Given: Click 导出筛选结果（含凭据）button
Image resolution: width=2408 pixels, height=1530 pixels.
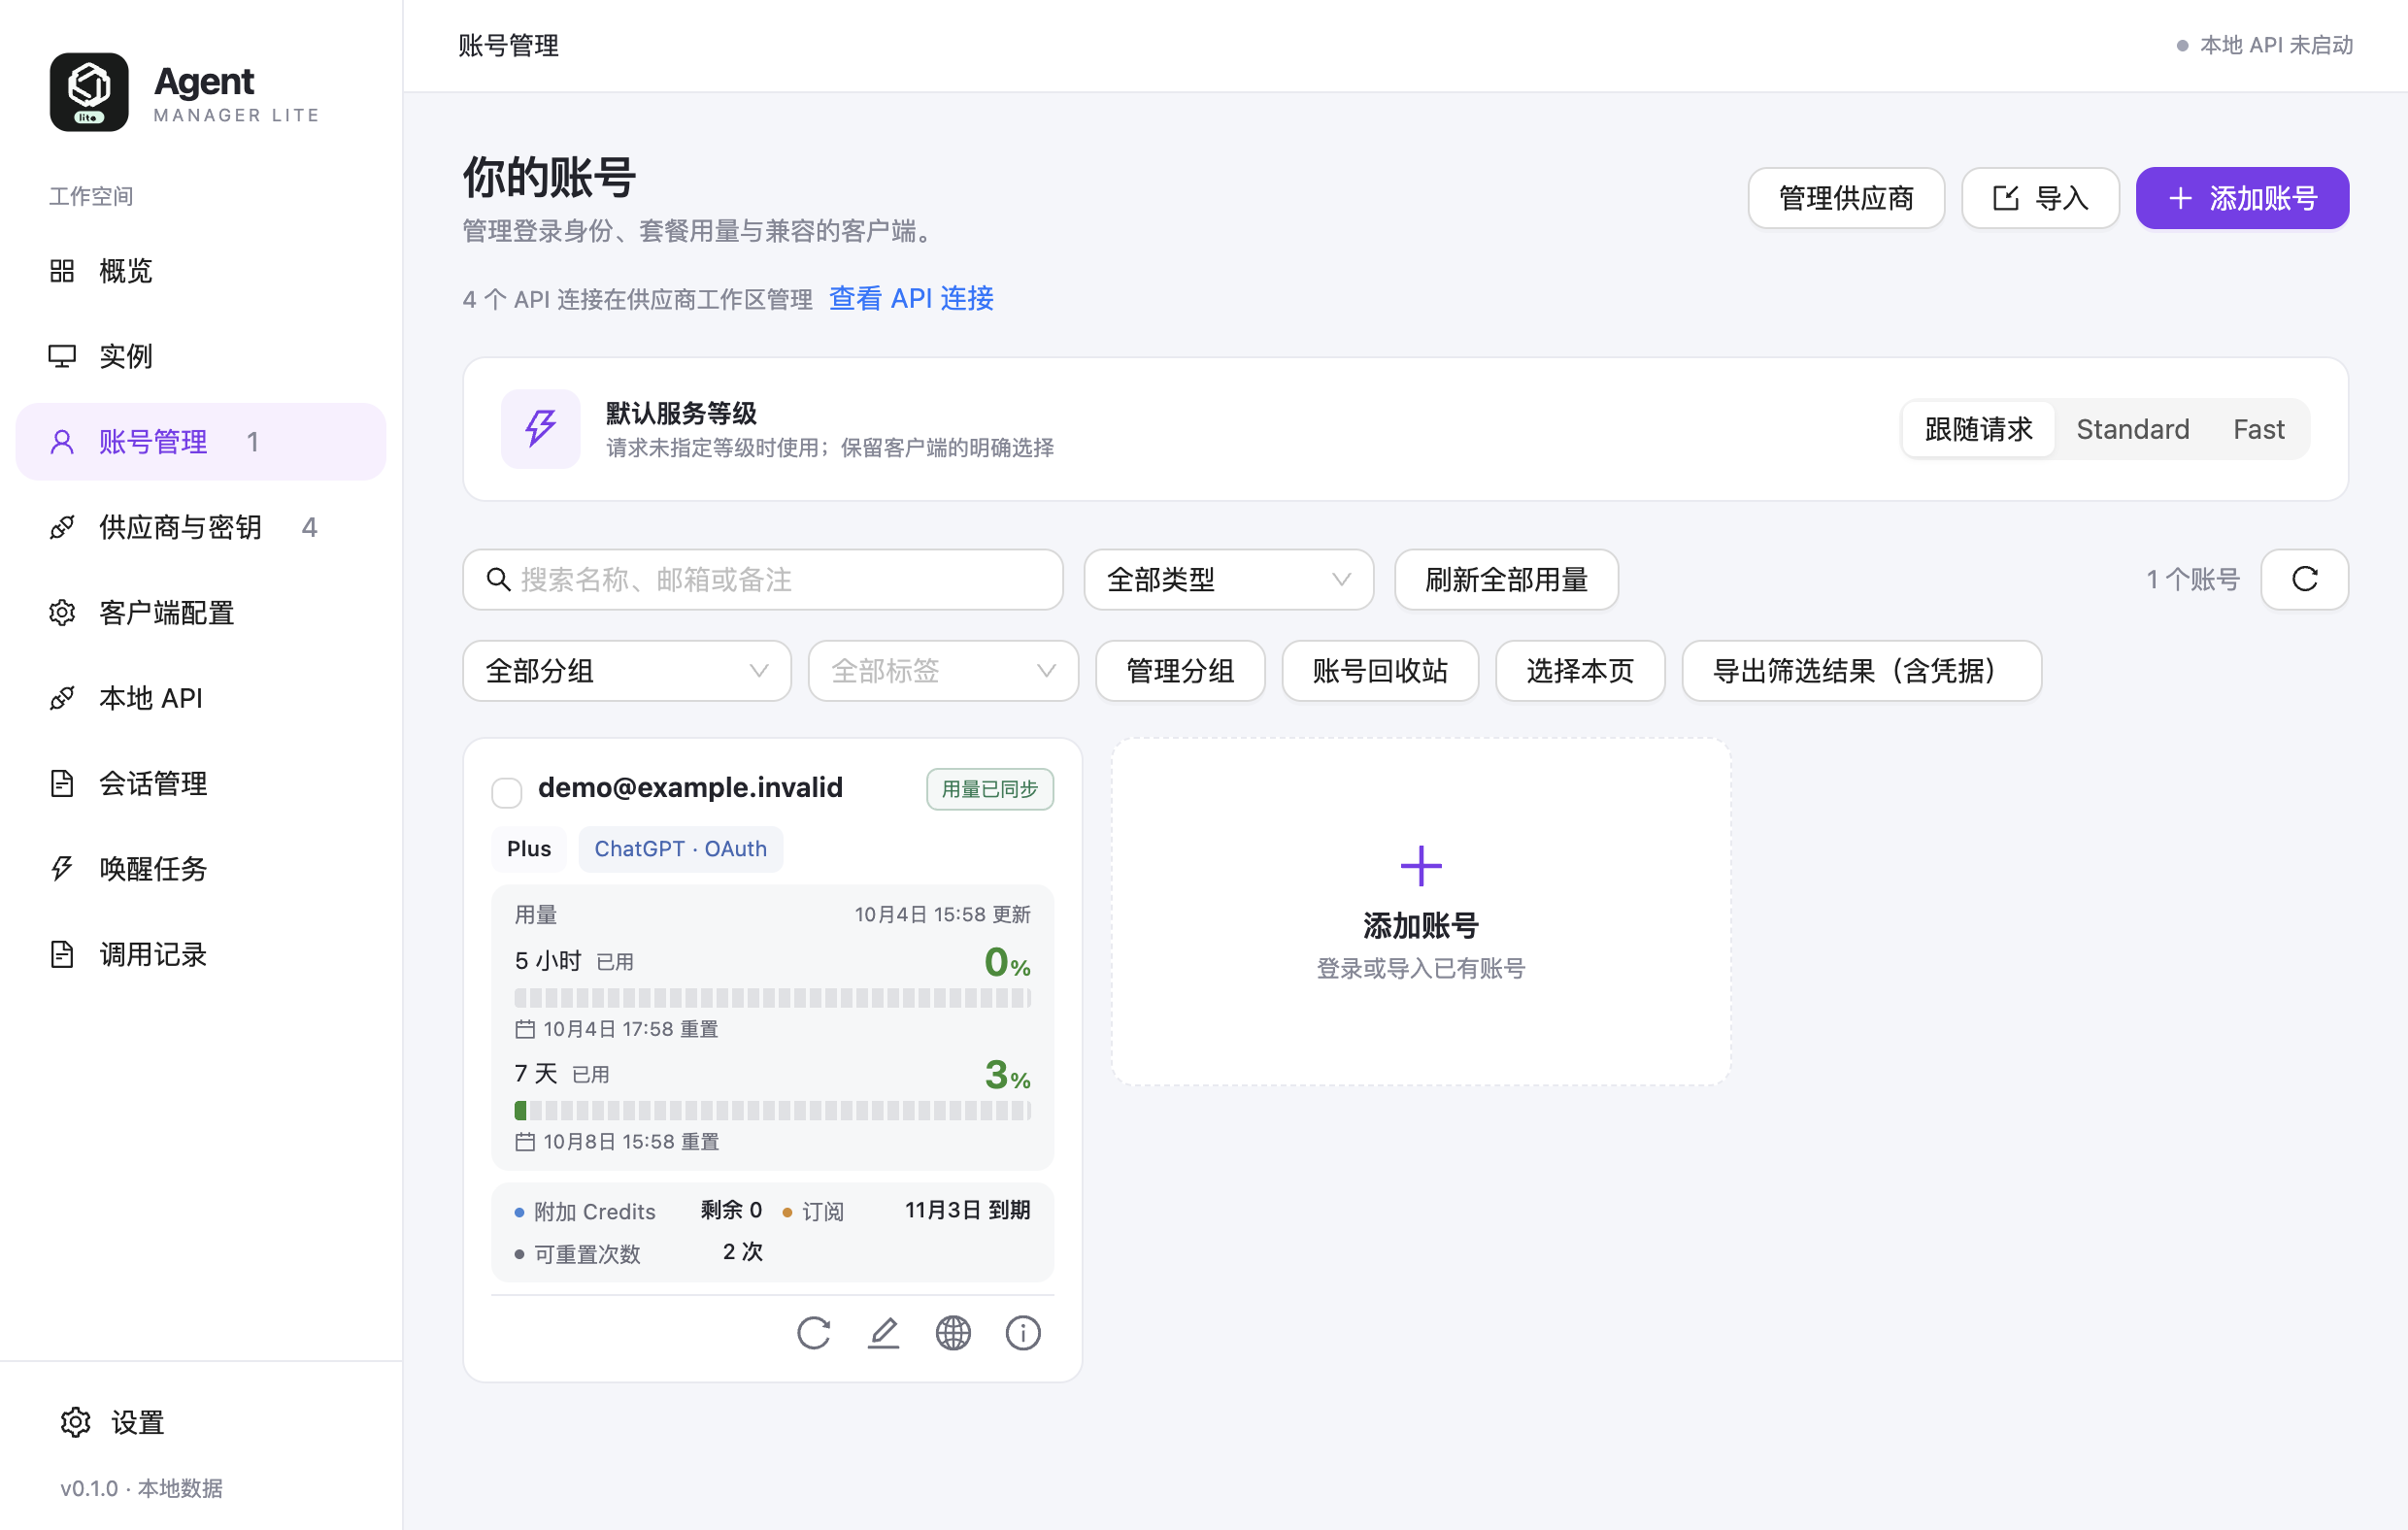Looking at the screenshot, I should tap(1861, 671).
